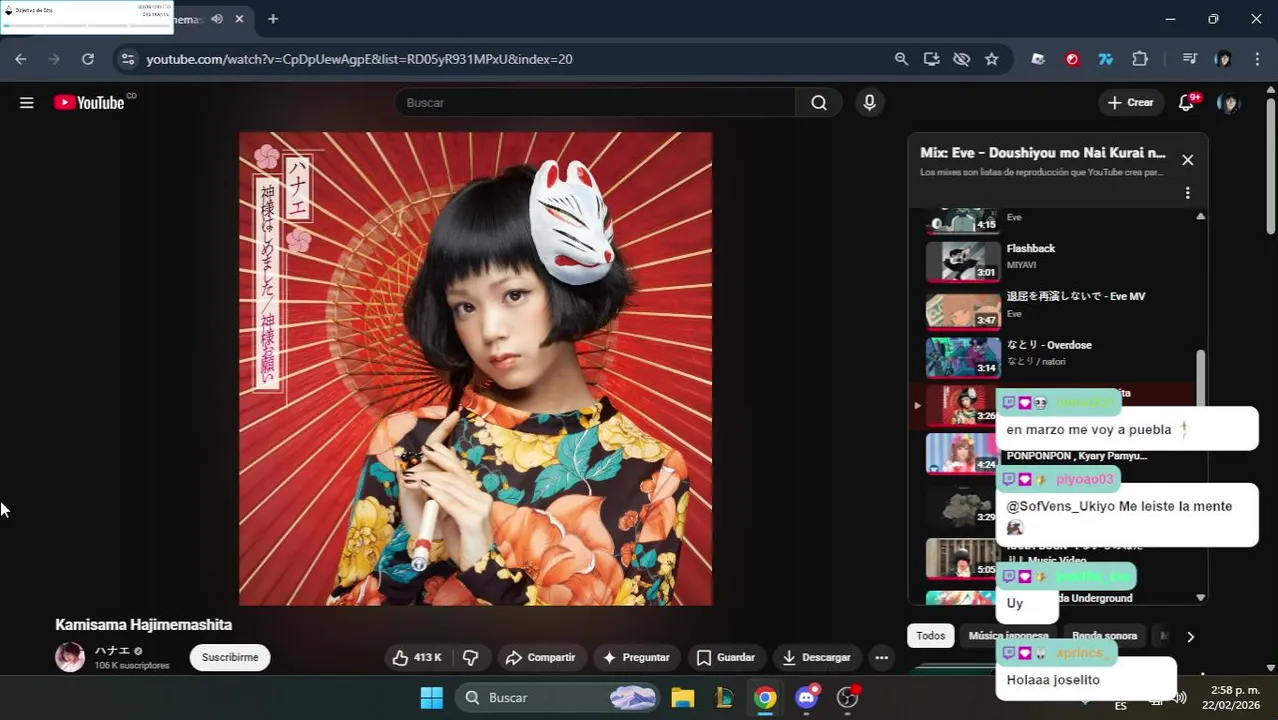The image size is (1278, 720).
Task: Open the Roblox extension icon in the toolbar
Action: tap(1038, 59)
